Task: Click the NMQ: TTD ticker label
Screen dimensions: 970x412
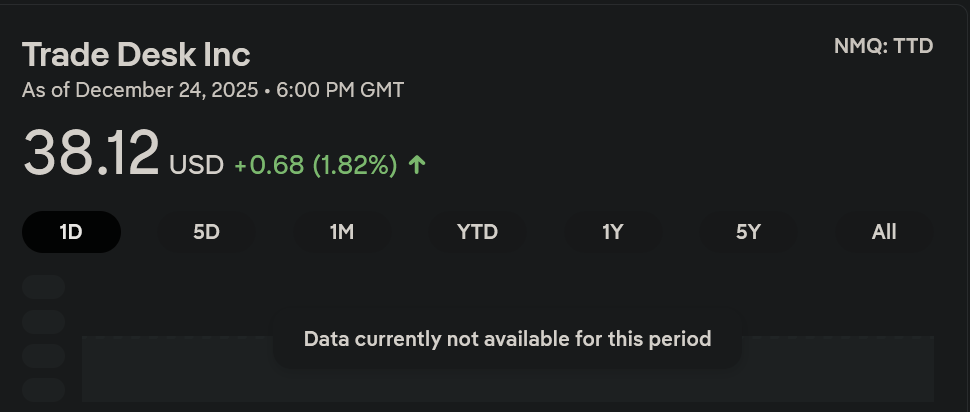Action: (x=883, y=46)
